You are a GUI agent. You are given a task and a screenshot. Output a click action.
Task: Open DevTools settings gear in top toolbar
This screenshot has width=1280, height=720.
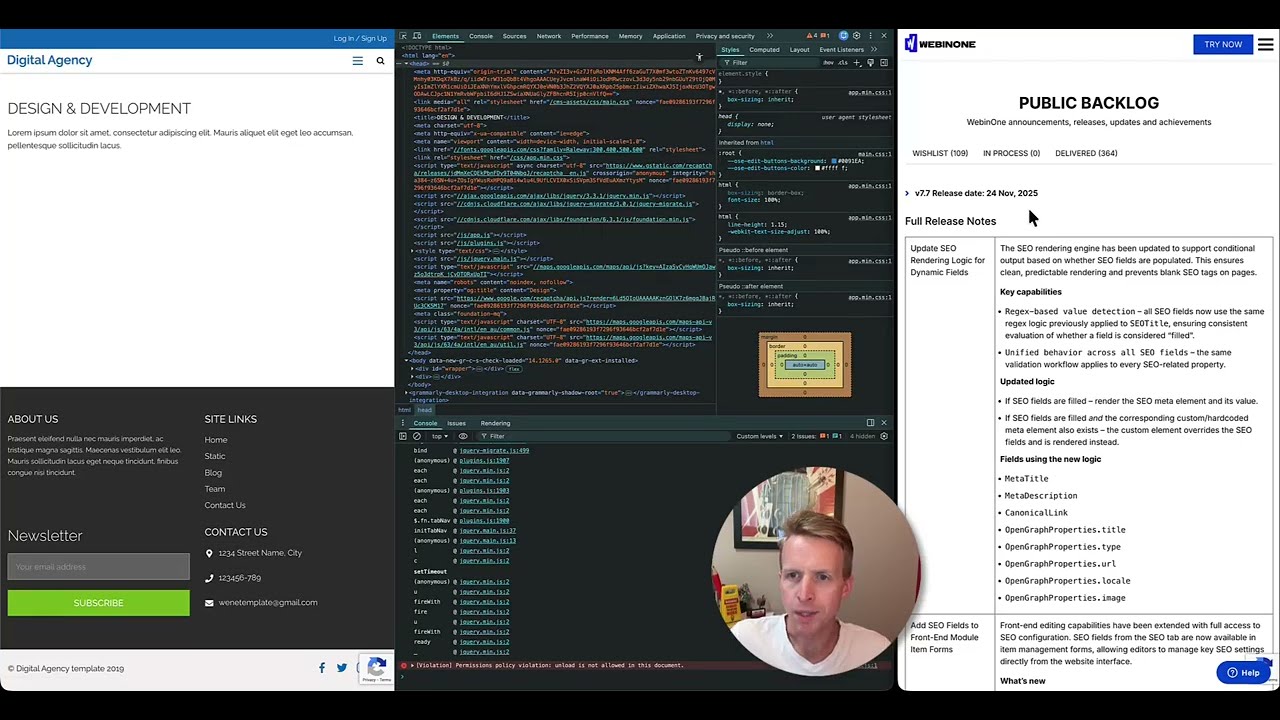(856, 36)
